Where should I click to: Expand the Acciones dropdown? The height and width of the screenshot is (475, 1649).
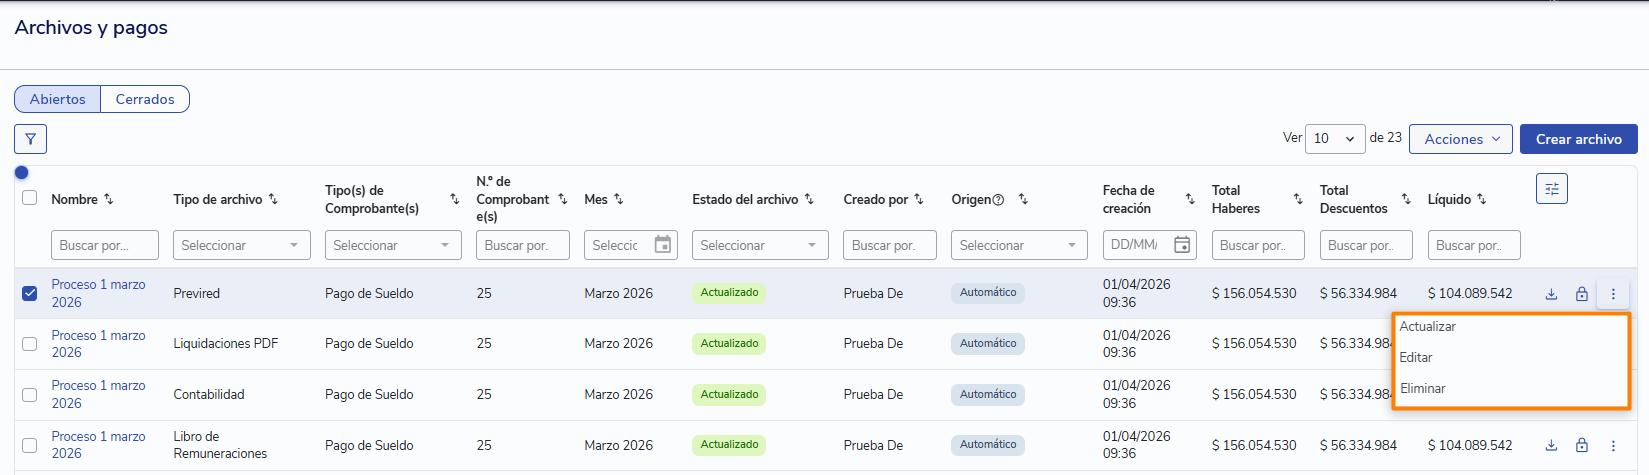(1461, 139)
